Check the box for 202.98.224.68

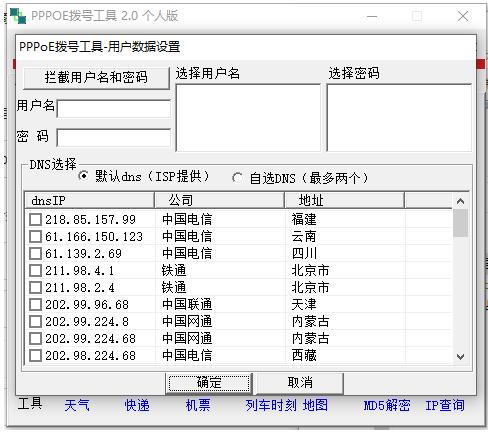[35, 356]
